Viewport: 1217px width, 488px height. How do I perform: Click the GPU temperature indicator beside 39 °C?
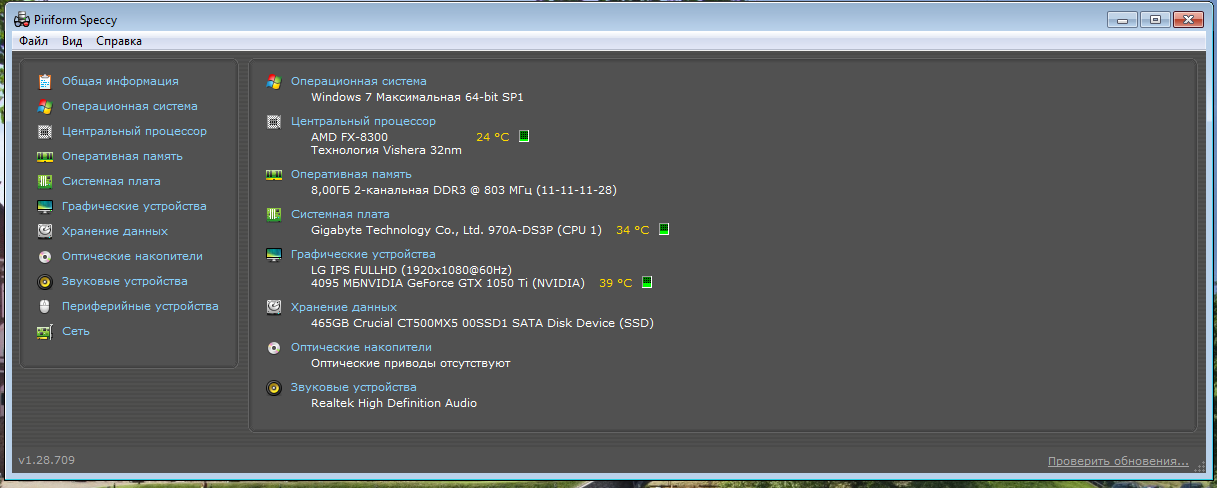(x=647, y=282)
